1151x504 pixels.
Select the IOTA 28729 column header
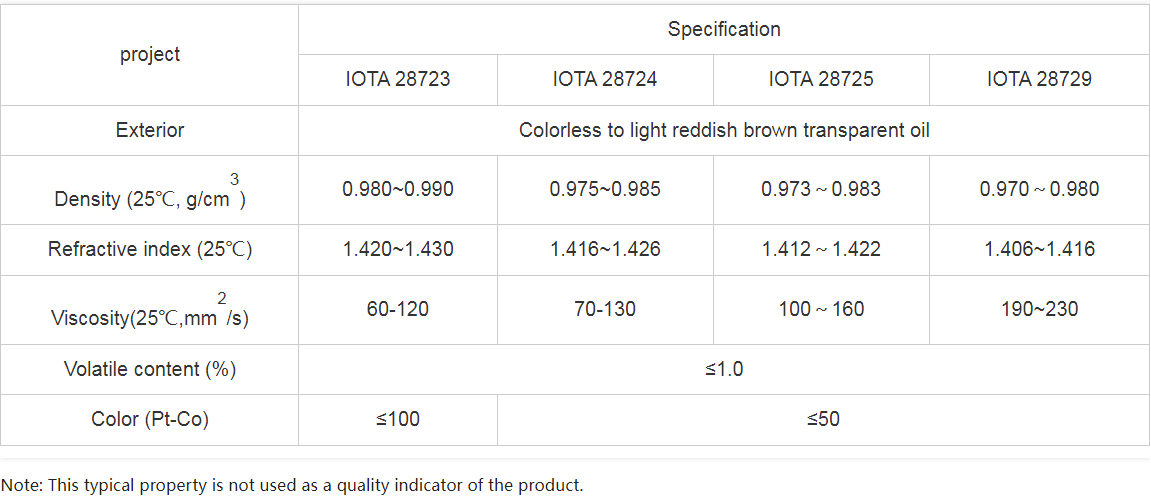click(1039, 79)
